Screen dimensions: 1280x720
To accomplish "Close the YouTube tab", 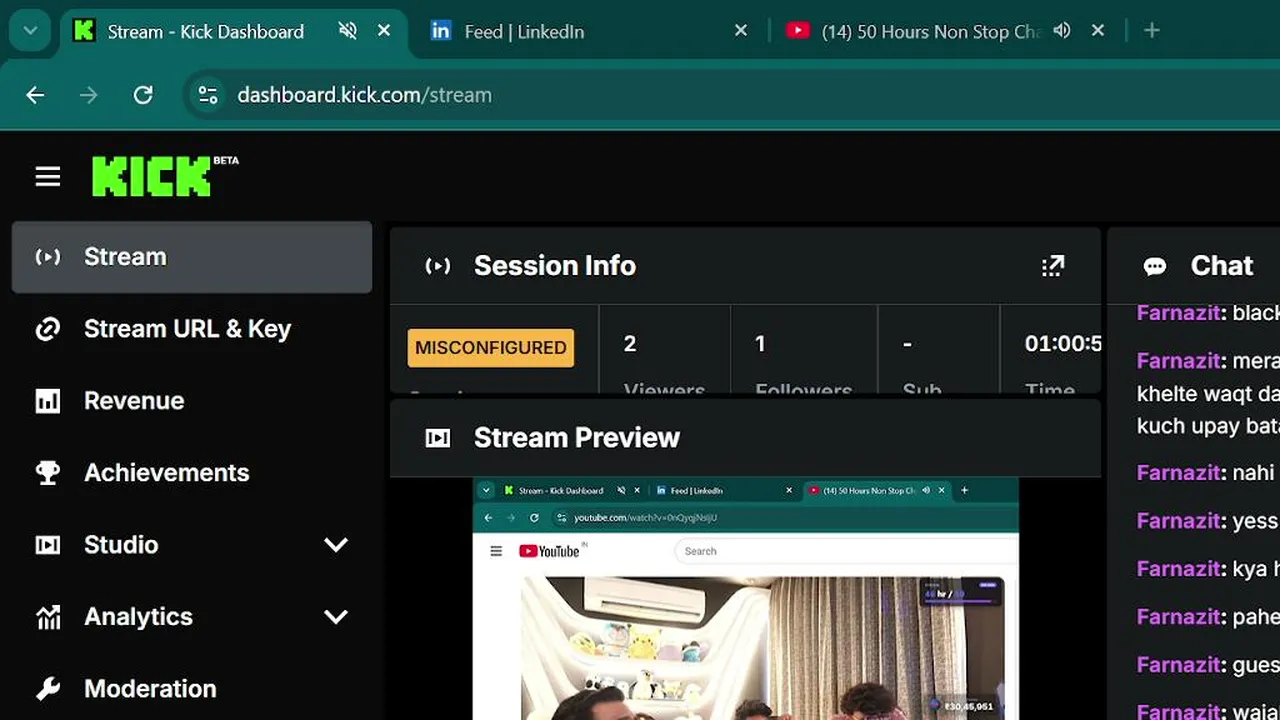I will pyautogui.click(x=1098, y=31).
